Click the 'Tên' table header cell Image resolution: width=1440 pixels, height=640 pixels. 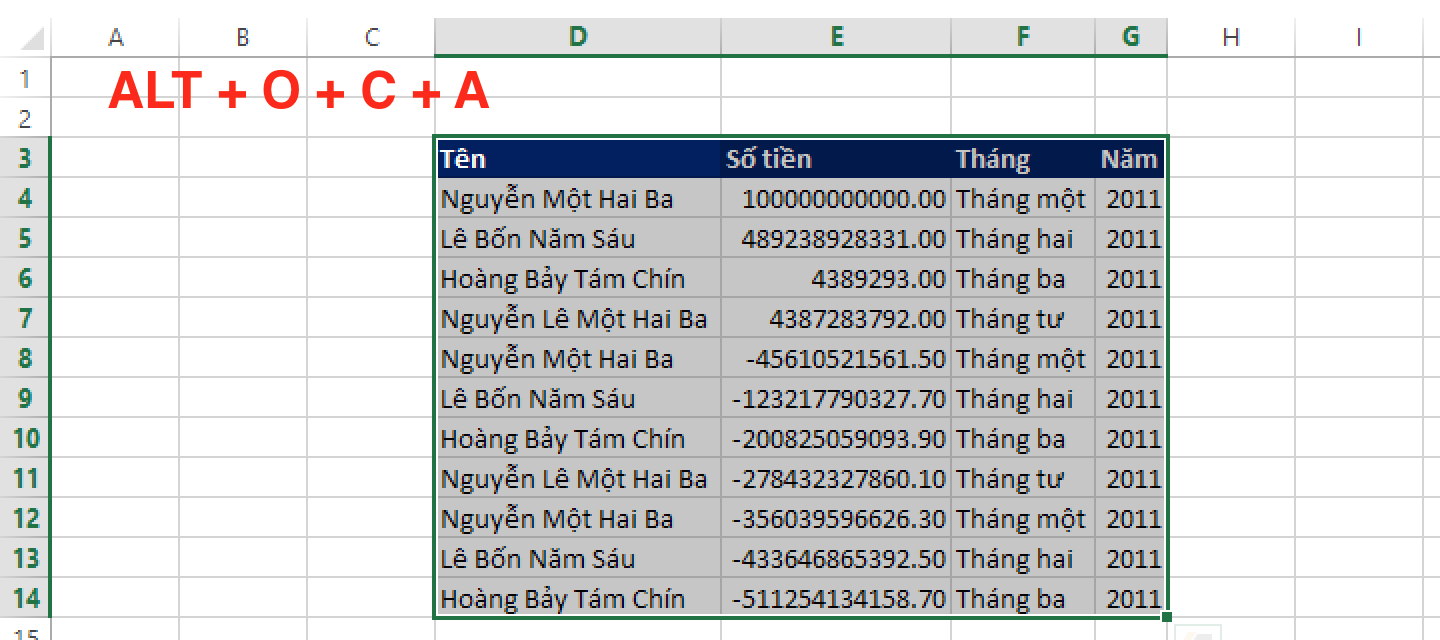[578, 158]
